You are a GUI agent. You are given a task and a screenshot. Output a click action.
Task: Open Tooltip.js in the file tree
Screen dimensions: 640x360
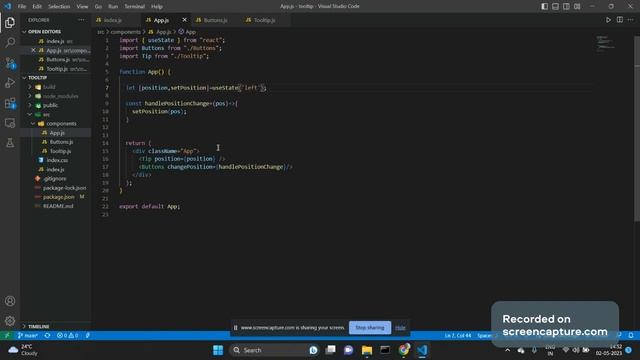tap(60, 151)
